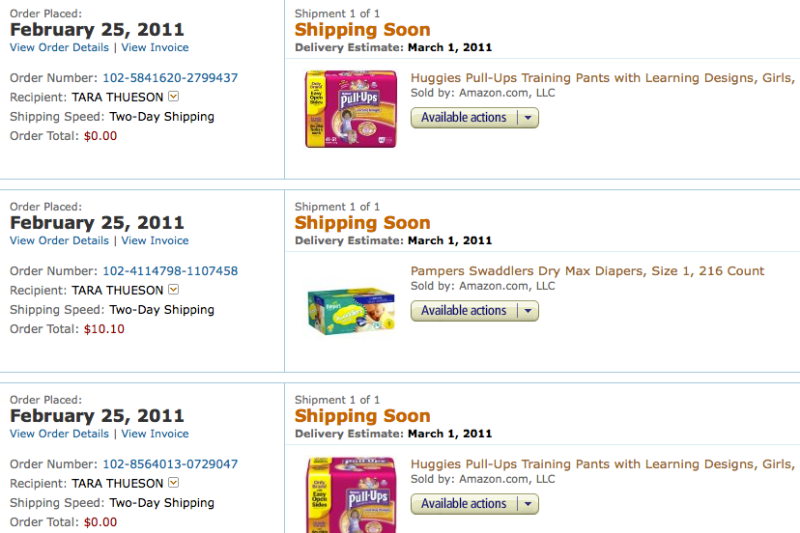The height and width of the screenshot is (533, 800).
Task: Open the third order Pull-Ups product image
Action: point(351,495)
